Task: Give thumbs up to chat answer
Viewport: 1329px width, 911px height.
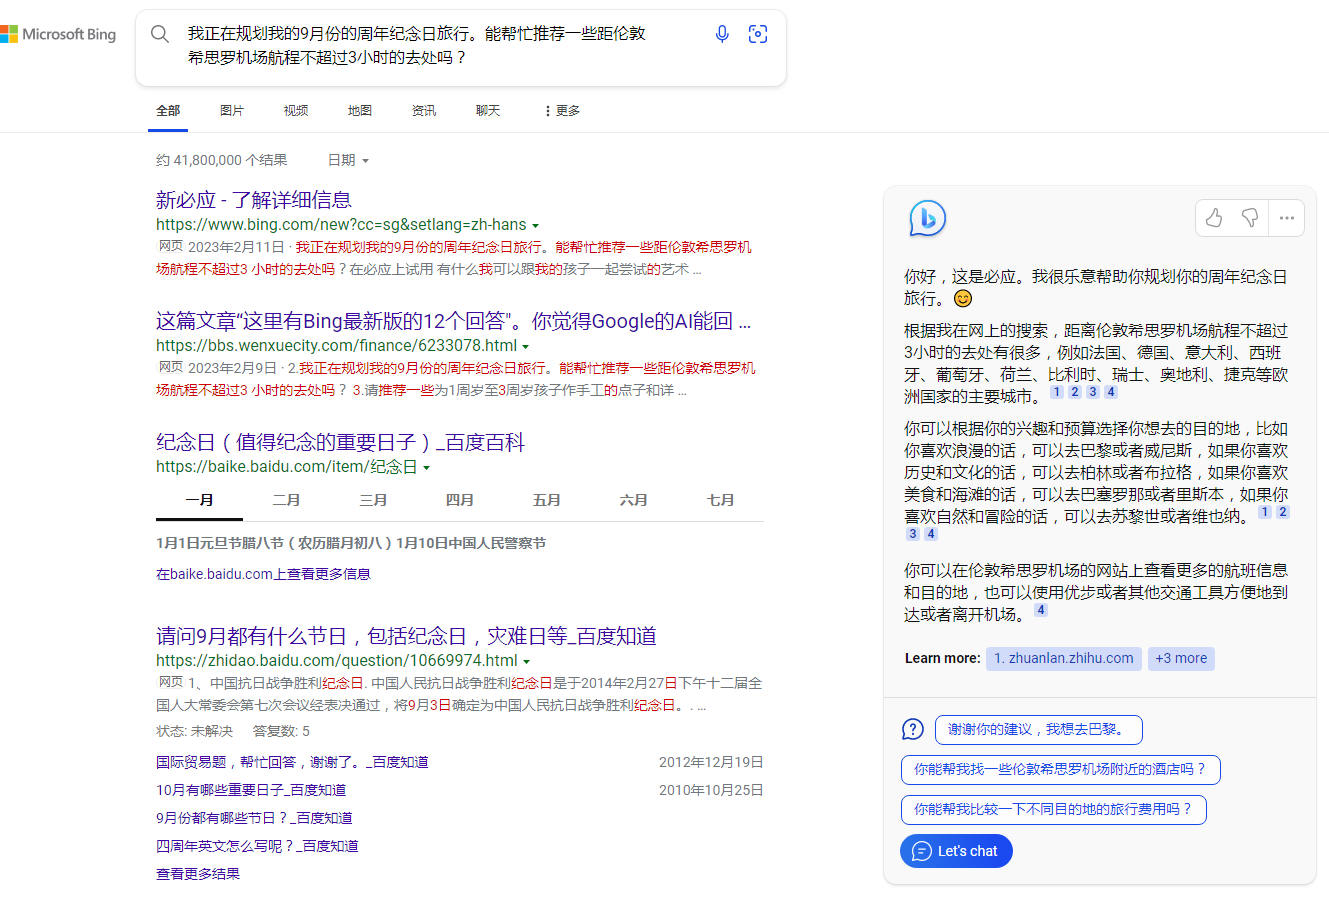Action: 1214,217
